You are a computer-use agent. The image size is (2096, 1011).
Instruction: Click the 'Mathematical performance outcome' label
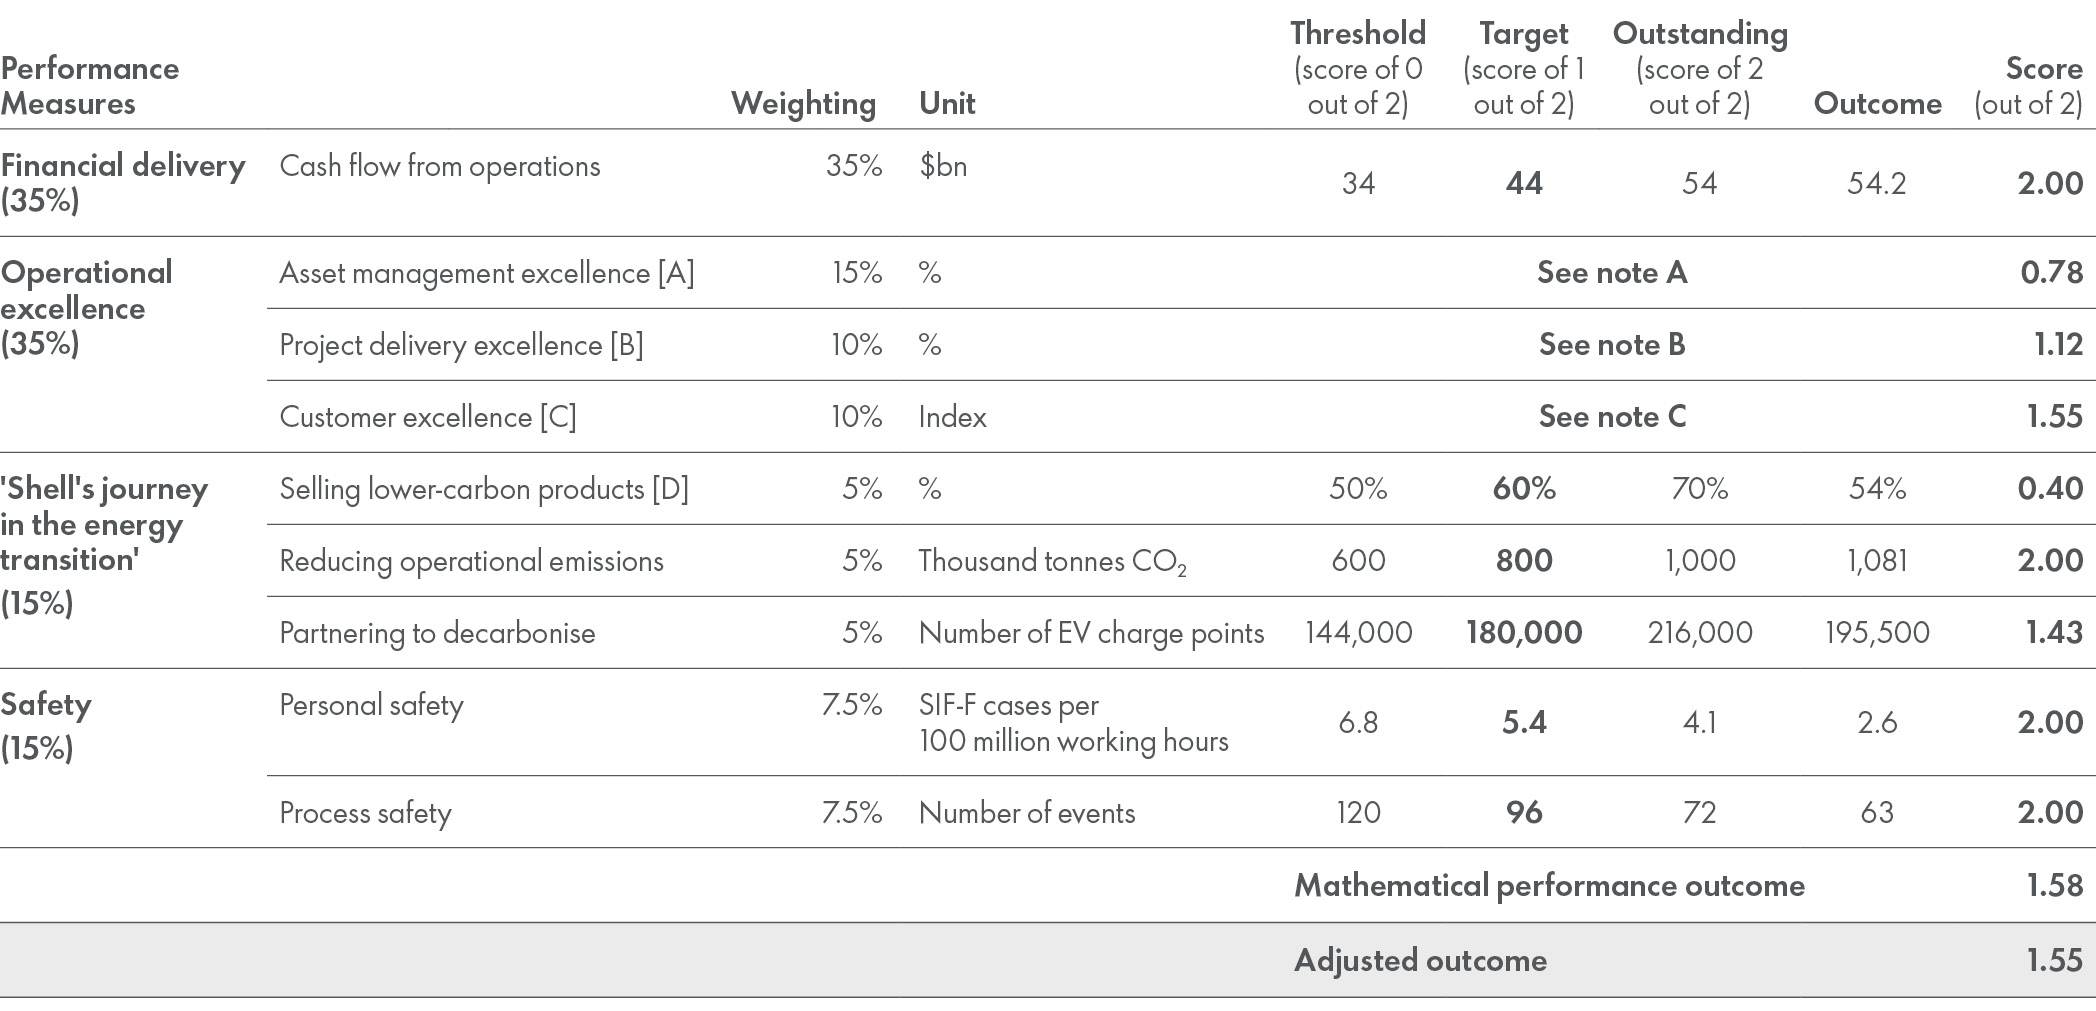1549,886
